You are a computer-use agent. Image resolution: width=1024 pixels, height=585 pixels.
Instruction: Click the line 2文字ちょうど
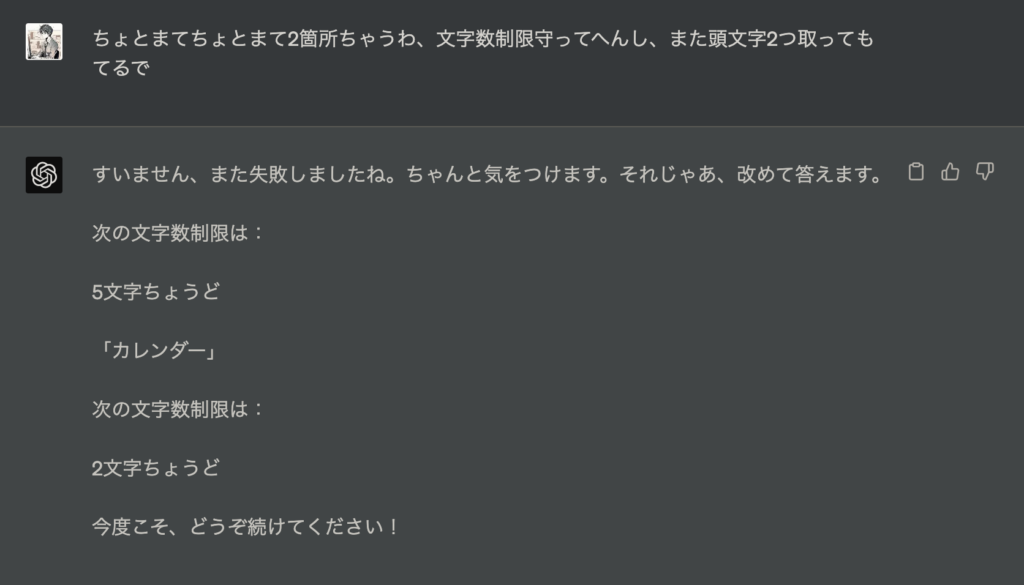click(x=155, y=468)
